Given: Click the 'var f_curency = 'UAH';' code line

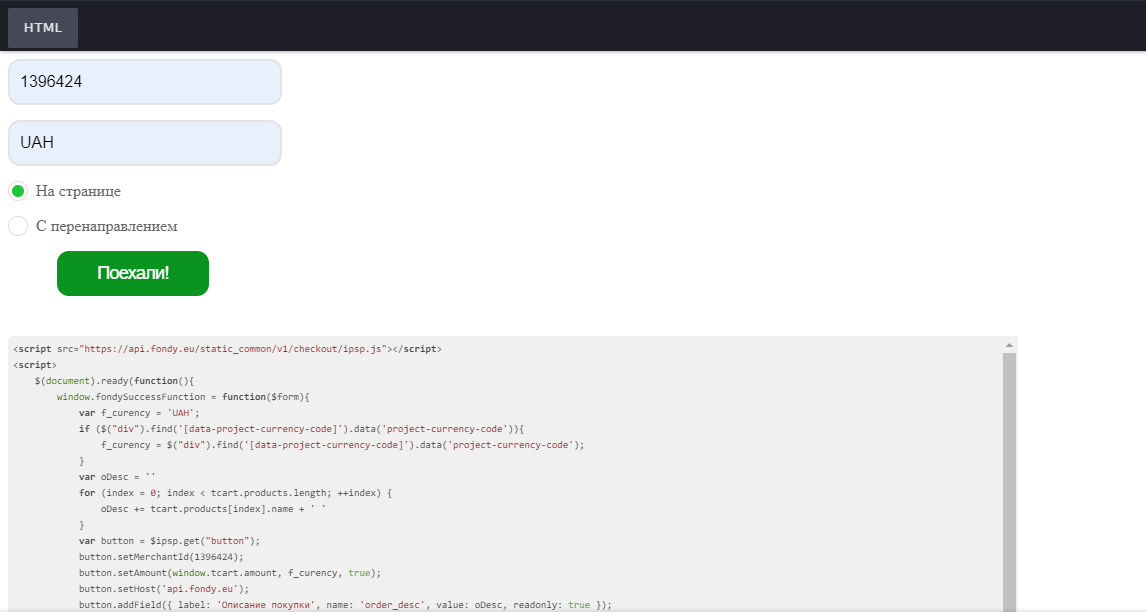Looking at the screenshot, I should point(139,413).
